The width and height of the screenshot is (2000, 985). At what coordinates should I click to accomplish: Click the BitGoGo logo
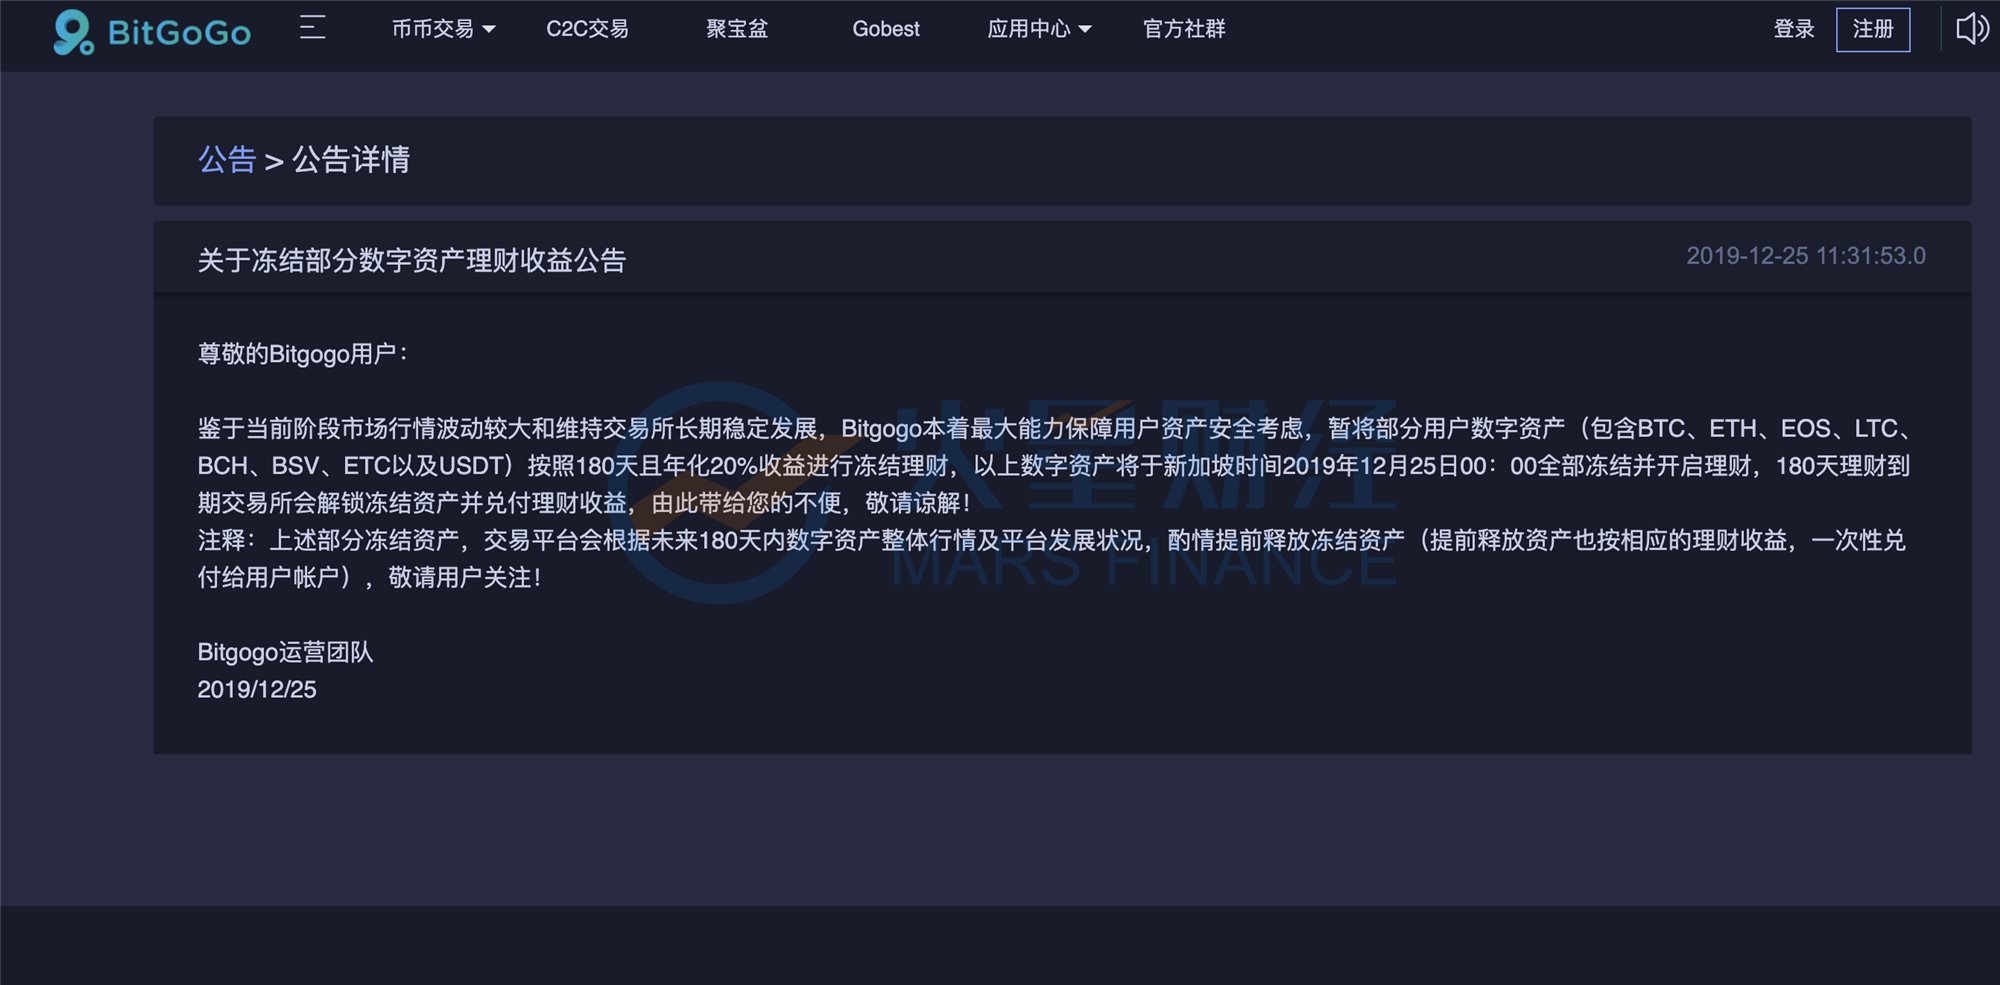click(152, 31)
